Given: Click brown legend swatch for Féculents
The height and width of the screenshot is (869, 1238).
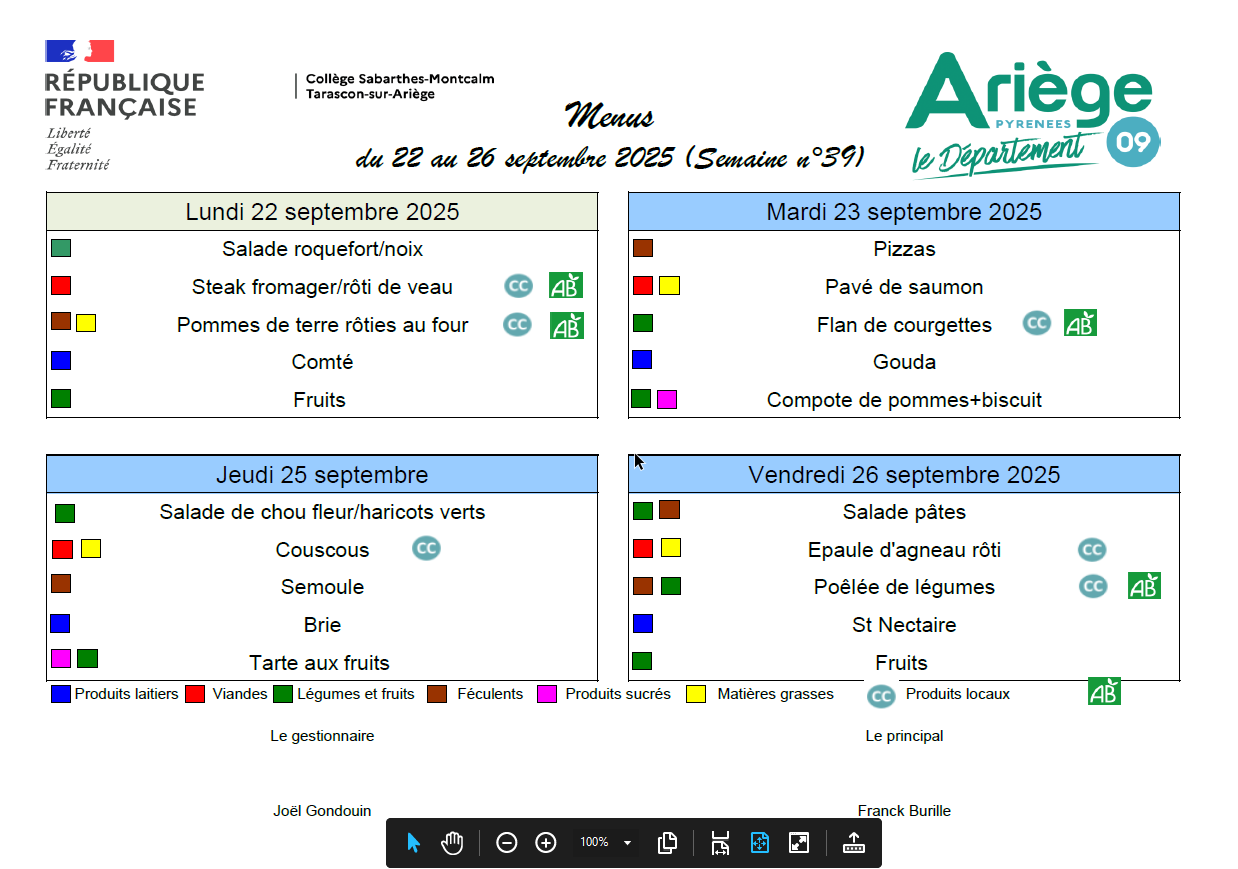Looking at the screenshot, I should tap(436, 694).
